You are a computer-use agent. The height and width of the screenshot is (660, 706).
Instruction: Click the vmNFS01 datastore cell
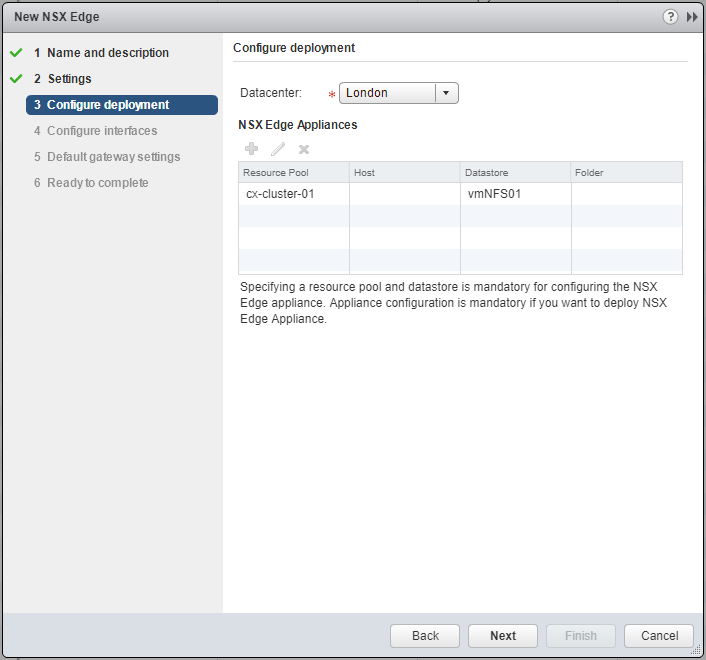pyautogui.click(x=494, y=194)
